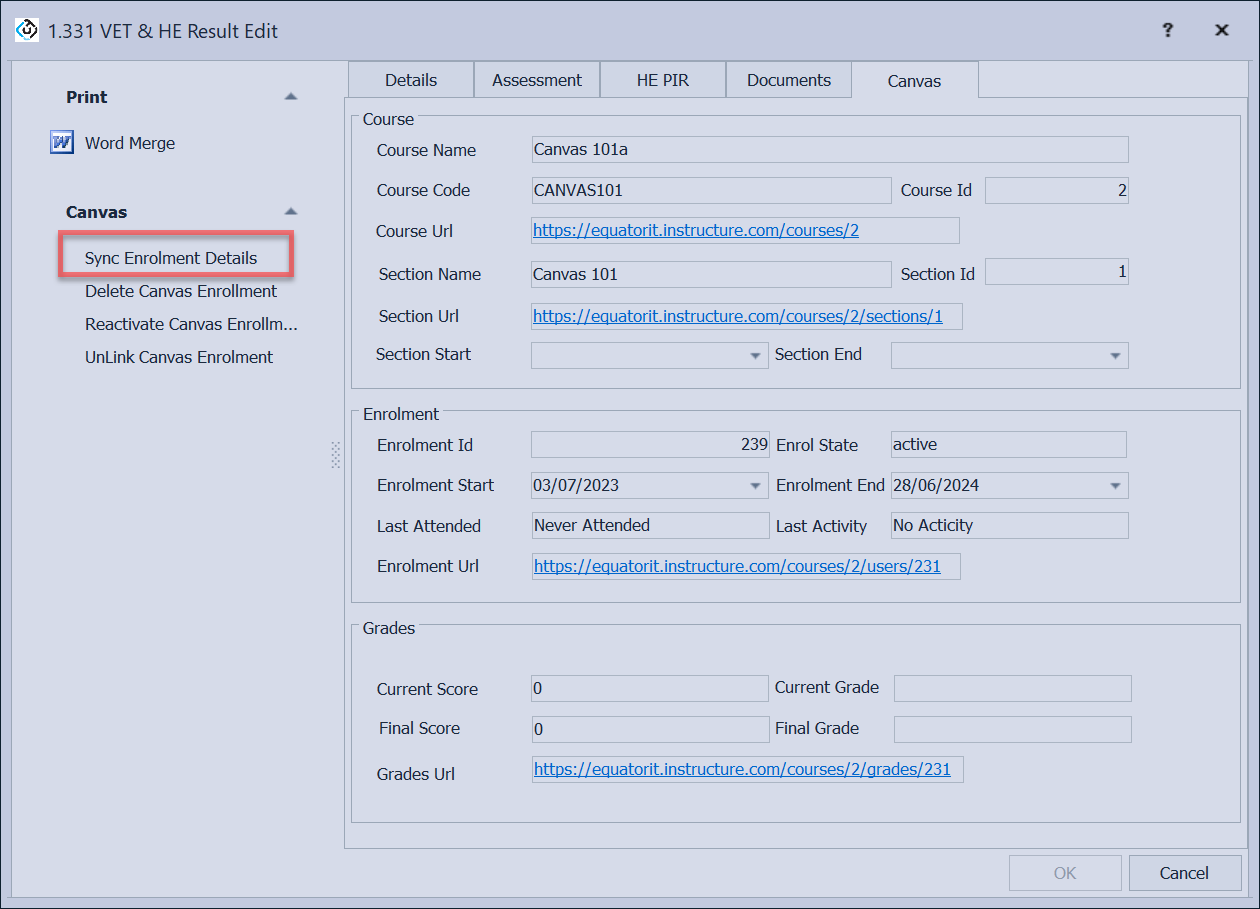The image size is (1260, 909).
Task: Click the application logo in title bar
Action: (27, 30)
